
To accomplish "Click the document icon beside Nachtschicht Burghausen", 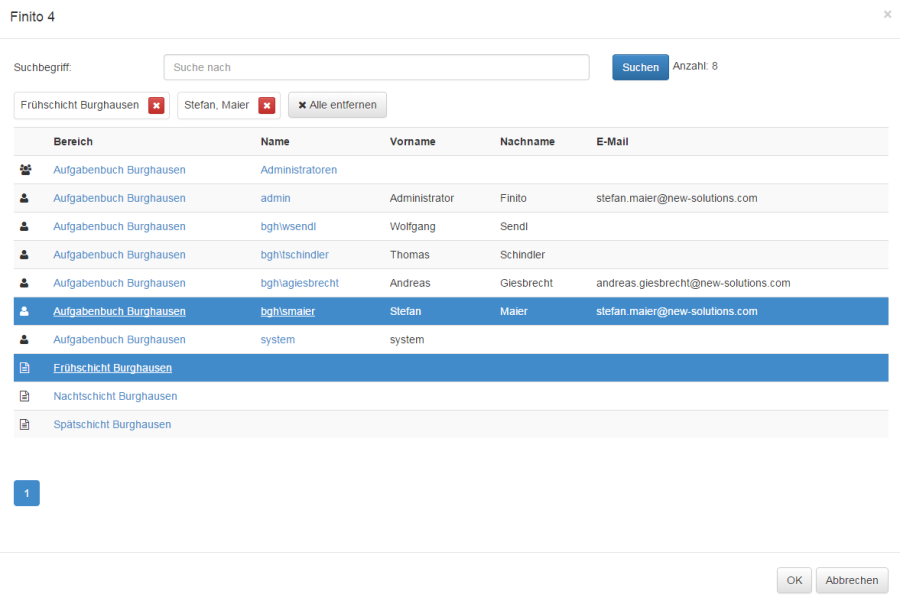I will pos(25,396).
